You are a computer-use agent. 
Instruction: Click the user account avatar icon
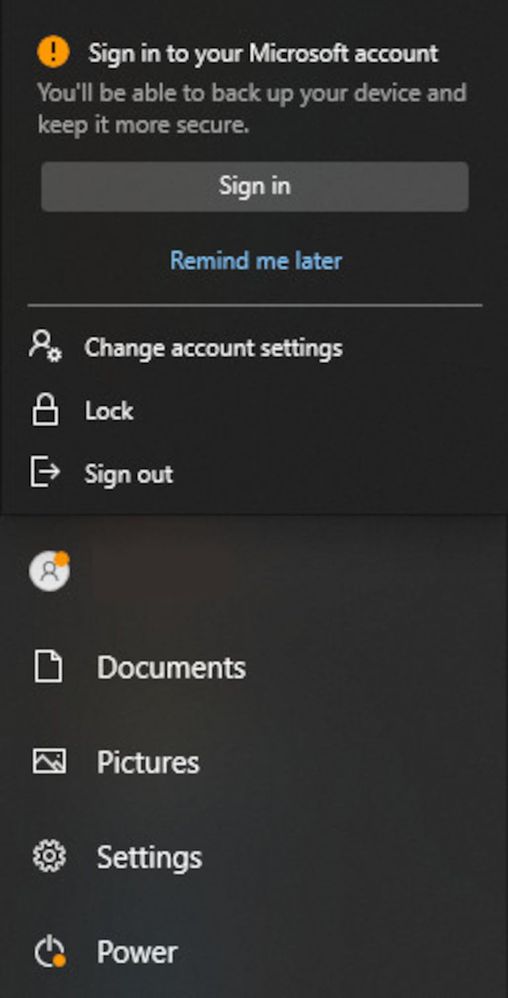tap(50, 570)
